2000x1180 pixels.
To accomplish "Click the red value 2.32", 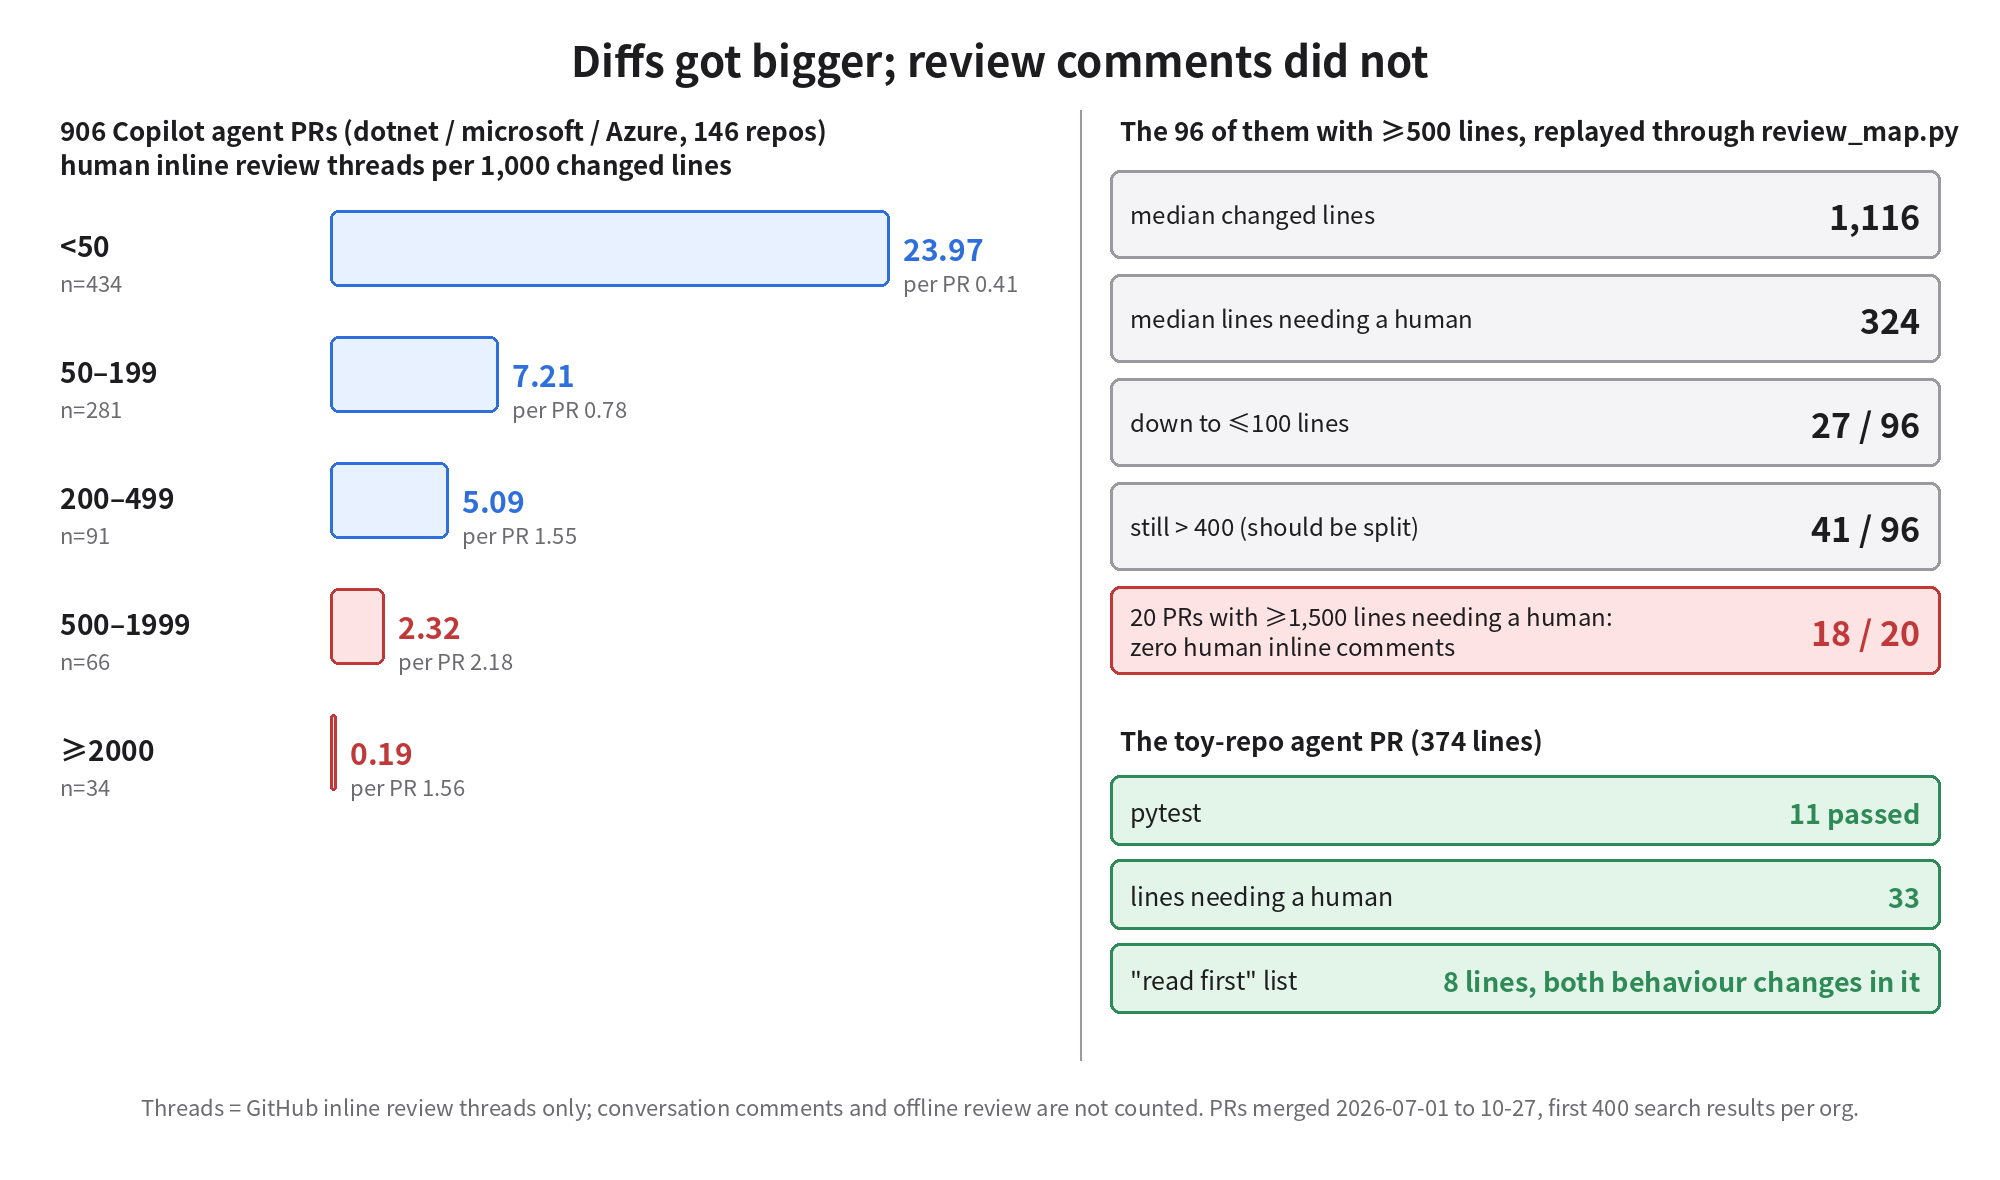I will [429, 628].
